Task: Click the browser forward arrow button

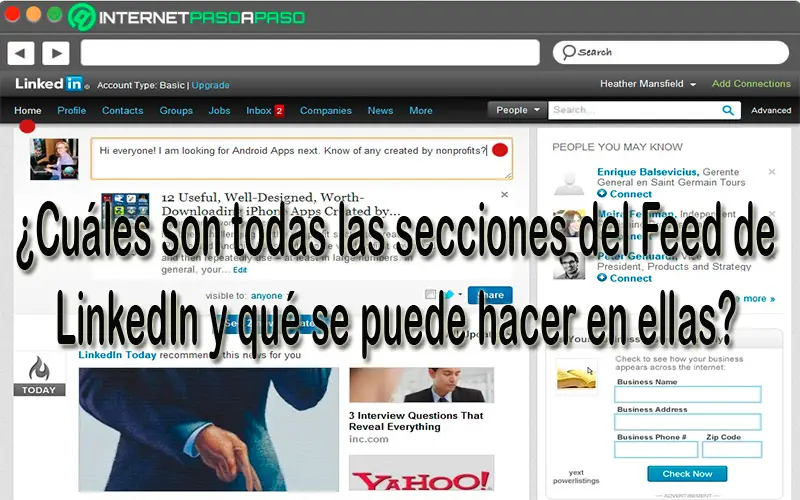Action: coord(56,53)
